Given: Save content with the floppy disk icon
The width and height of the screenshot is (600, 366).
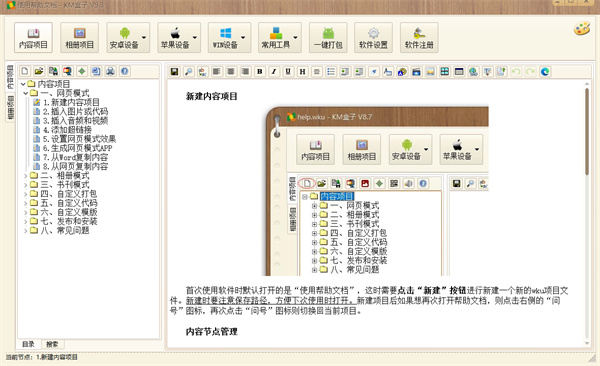Looking at the screenshot, I should tap(174, 72).
